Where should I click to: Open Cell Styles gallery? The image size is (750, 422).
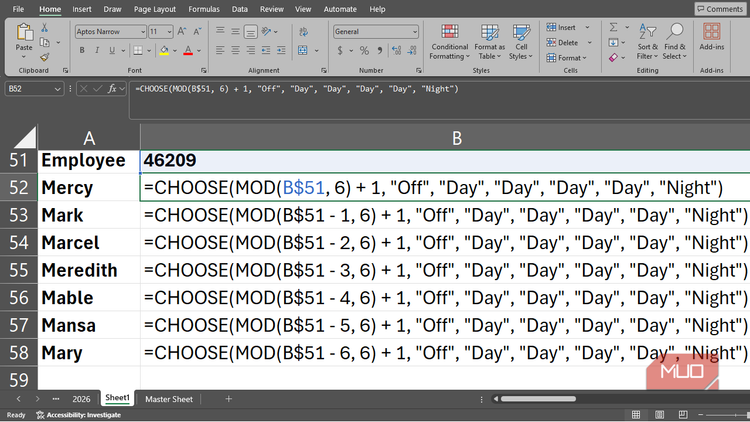coord(521,43)
